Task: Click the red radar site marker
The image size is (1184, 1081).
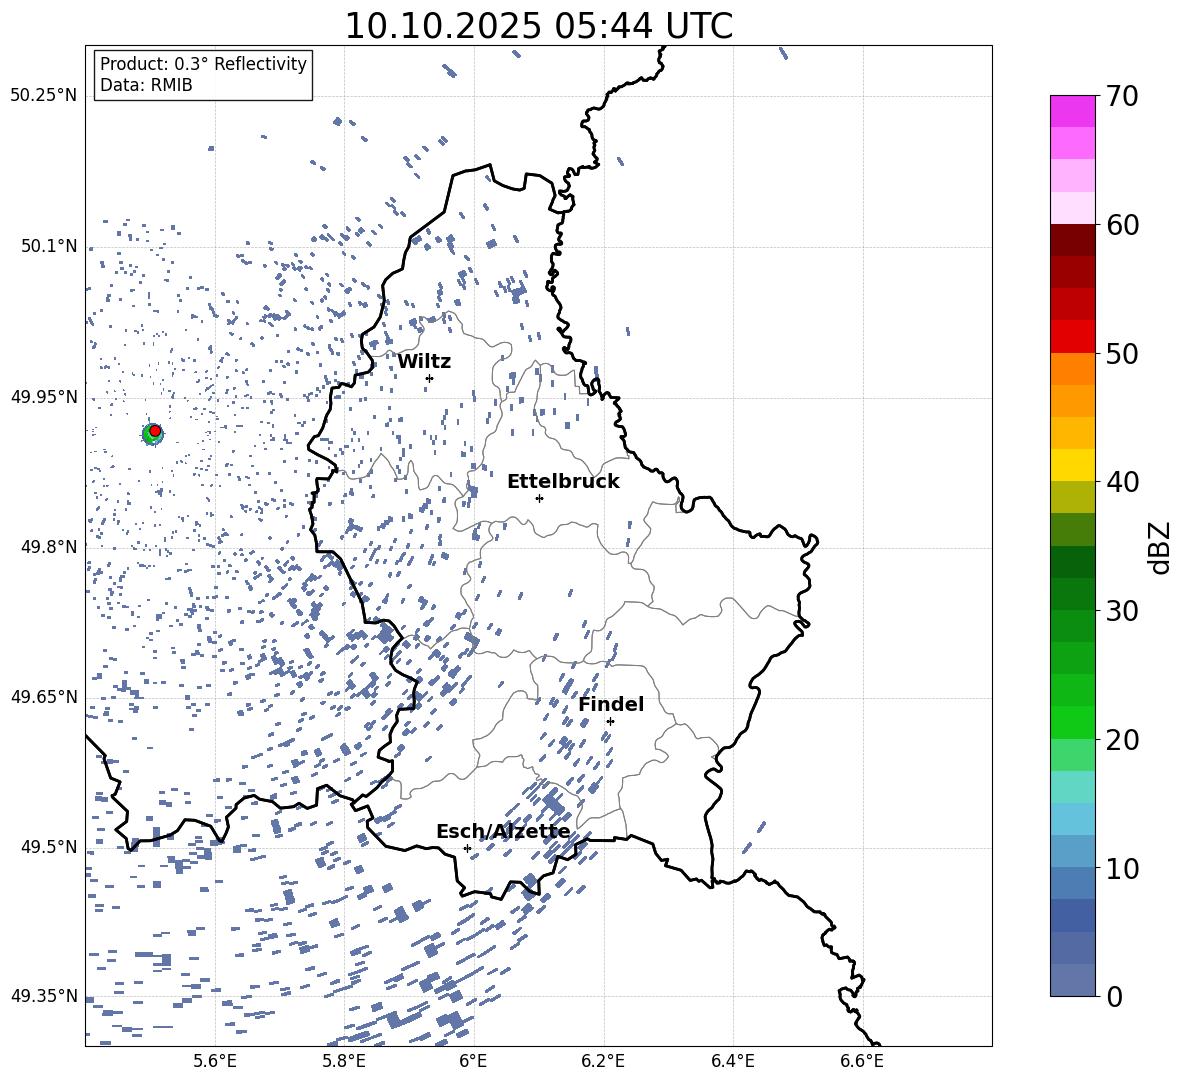Action: coord(155,431)
